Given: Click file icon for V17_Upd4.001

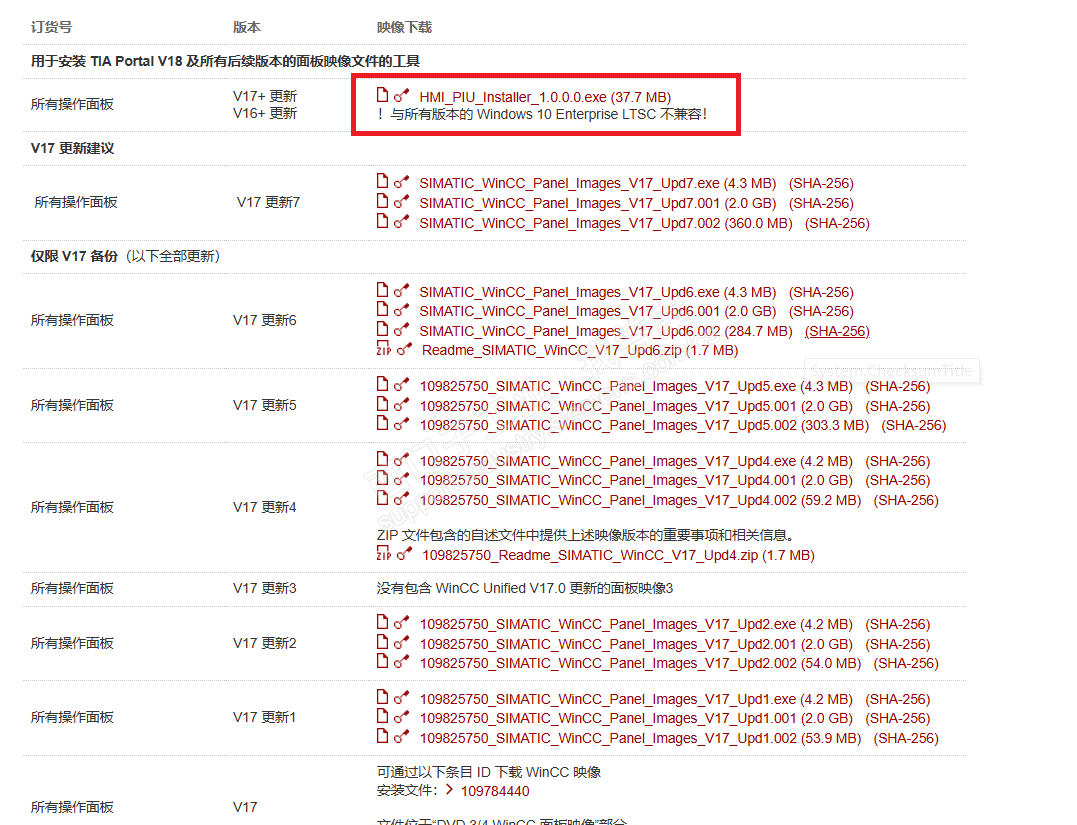Looking at the screenshot, I should pos(383,478).
